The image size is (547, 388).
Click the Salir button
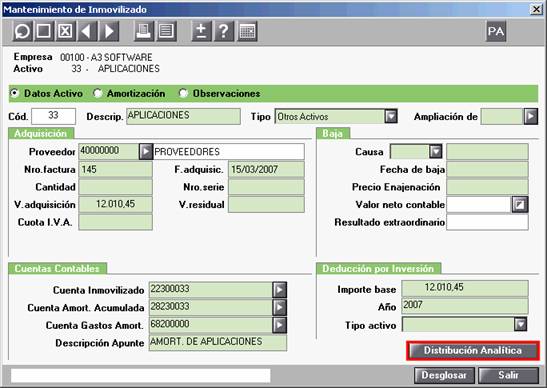(x=508, y=375)
